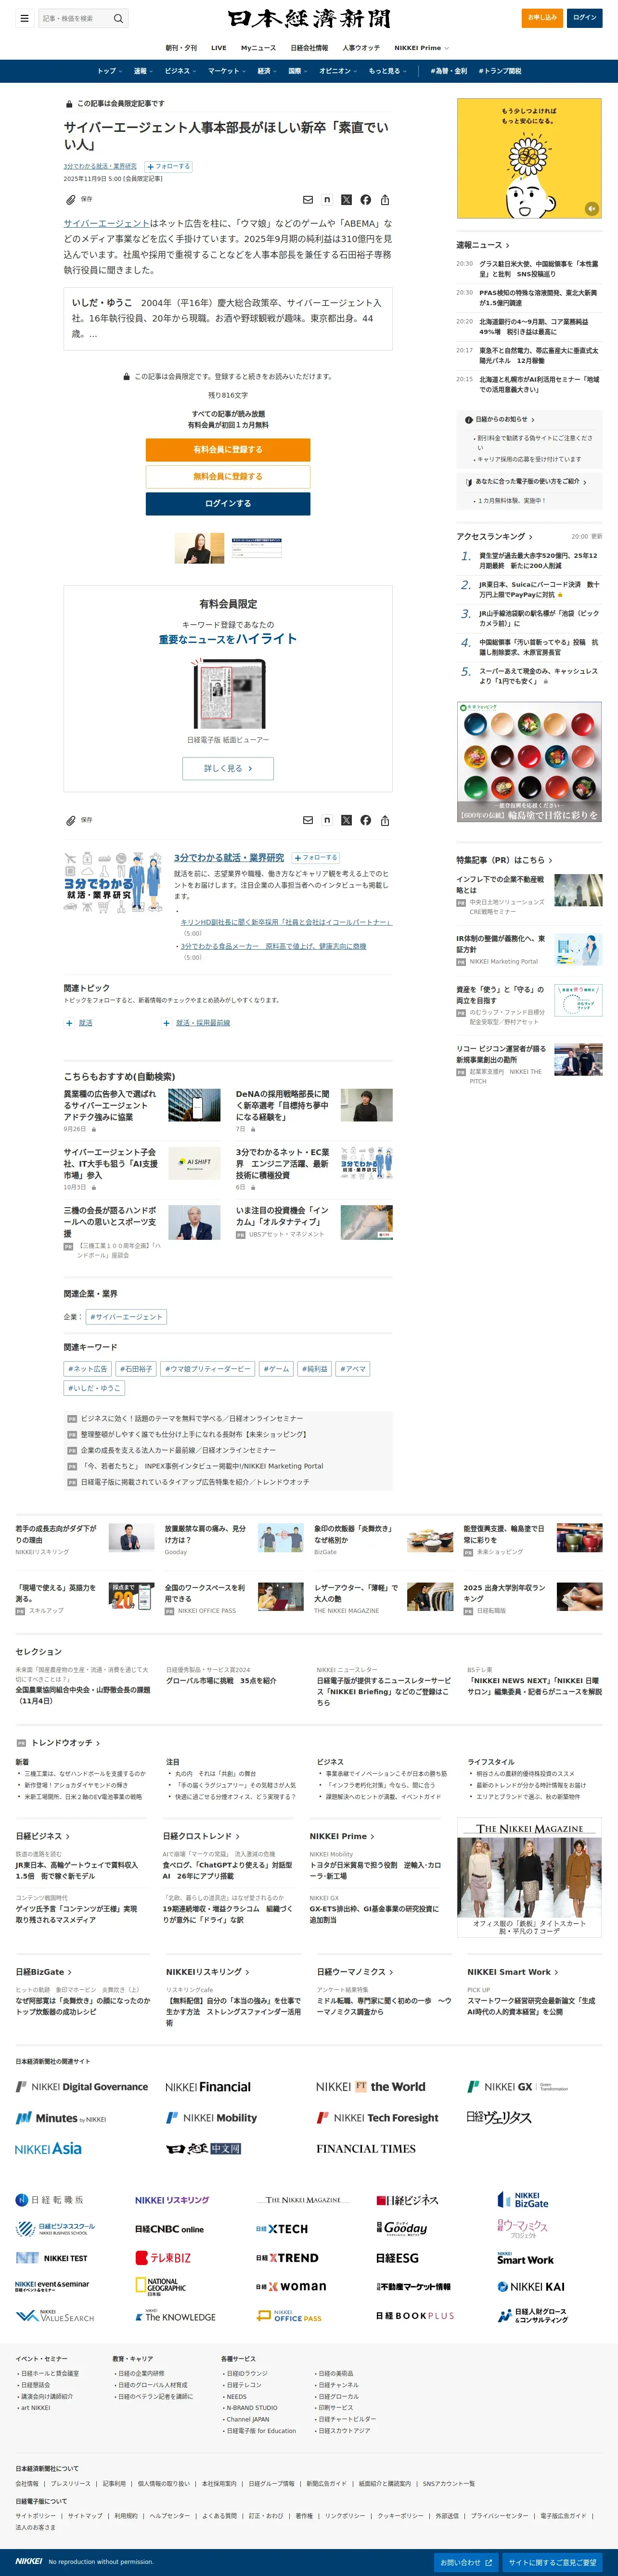Toggle フォローする next to the series heading
The height and width of the screenshot is (2576, 618).
tap(316, 858)
